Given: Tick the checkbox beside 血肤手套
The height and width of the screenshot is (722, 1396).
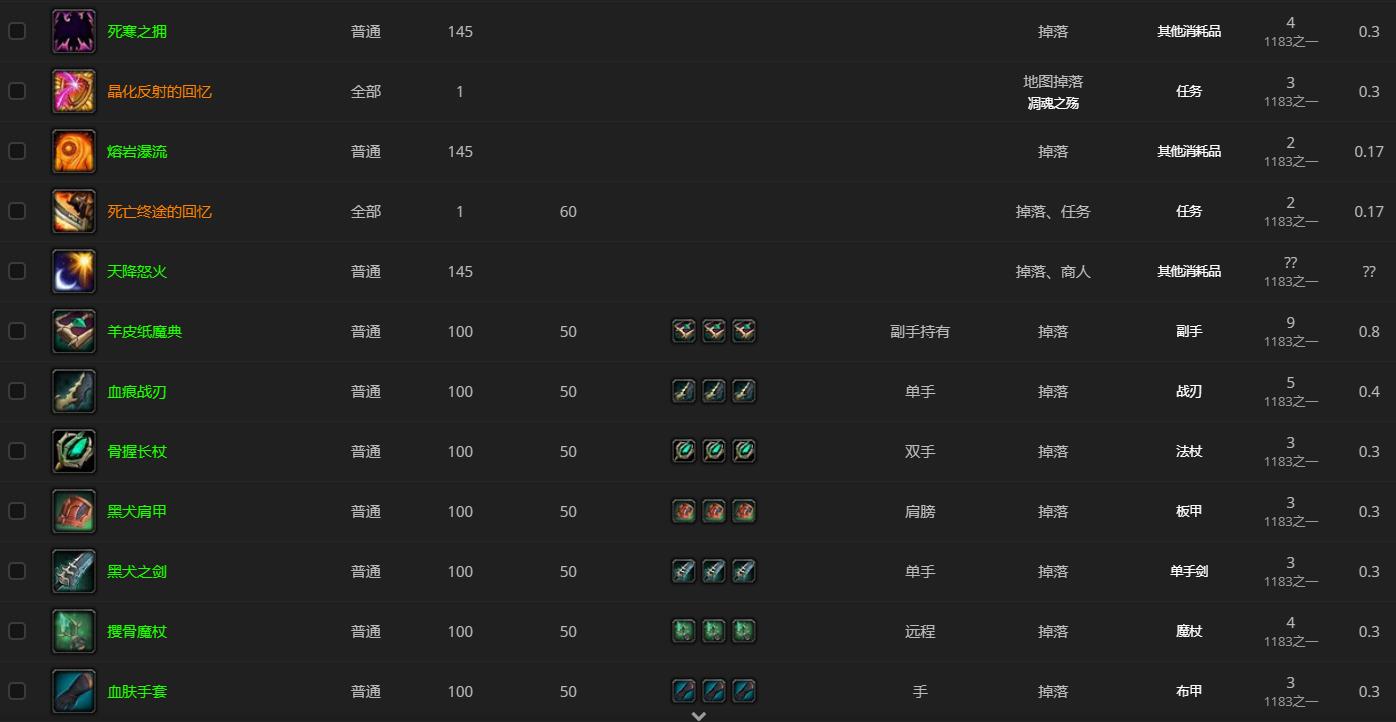Looking at the screenshot, I should [x=16, y=691].
